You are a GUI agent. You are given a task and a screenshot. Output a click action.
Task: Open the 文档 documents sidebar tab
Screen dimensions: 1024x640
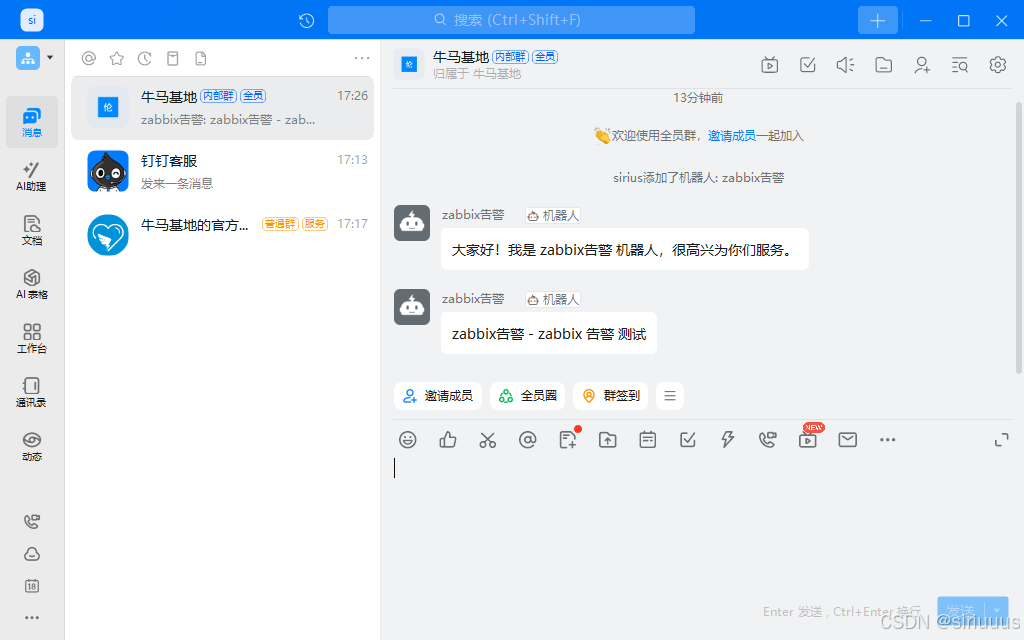point(32,231)
